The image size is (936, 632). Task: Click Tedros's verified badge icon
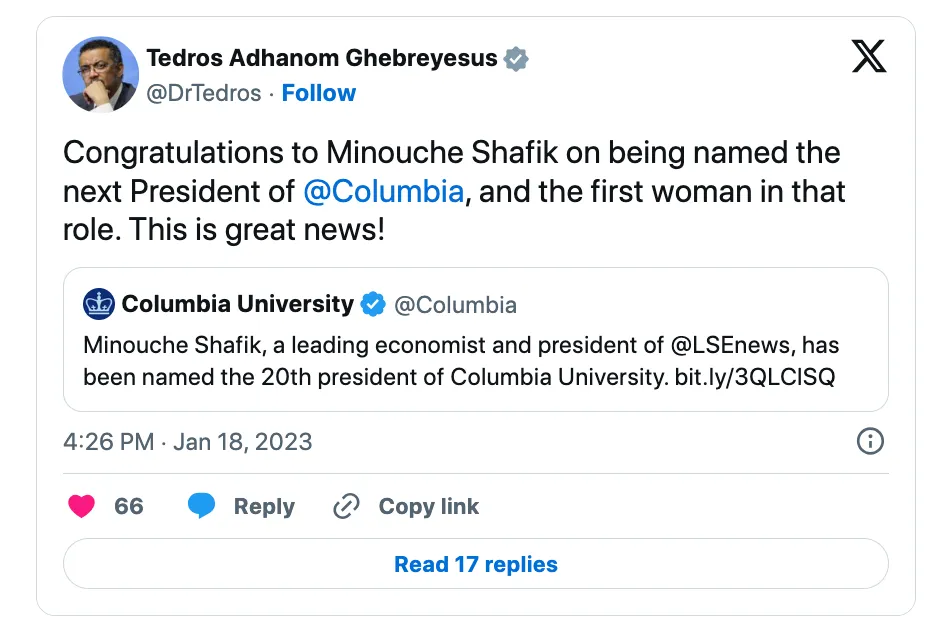point(516,59)
